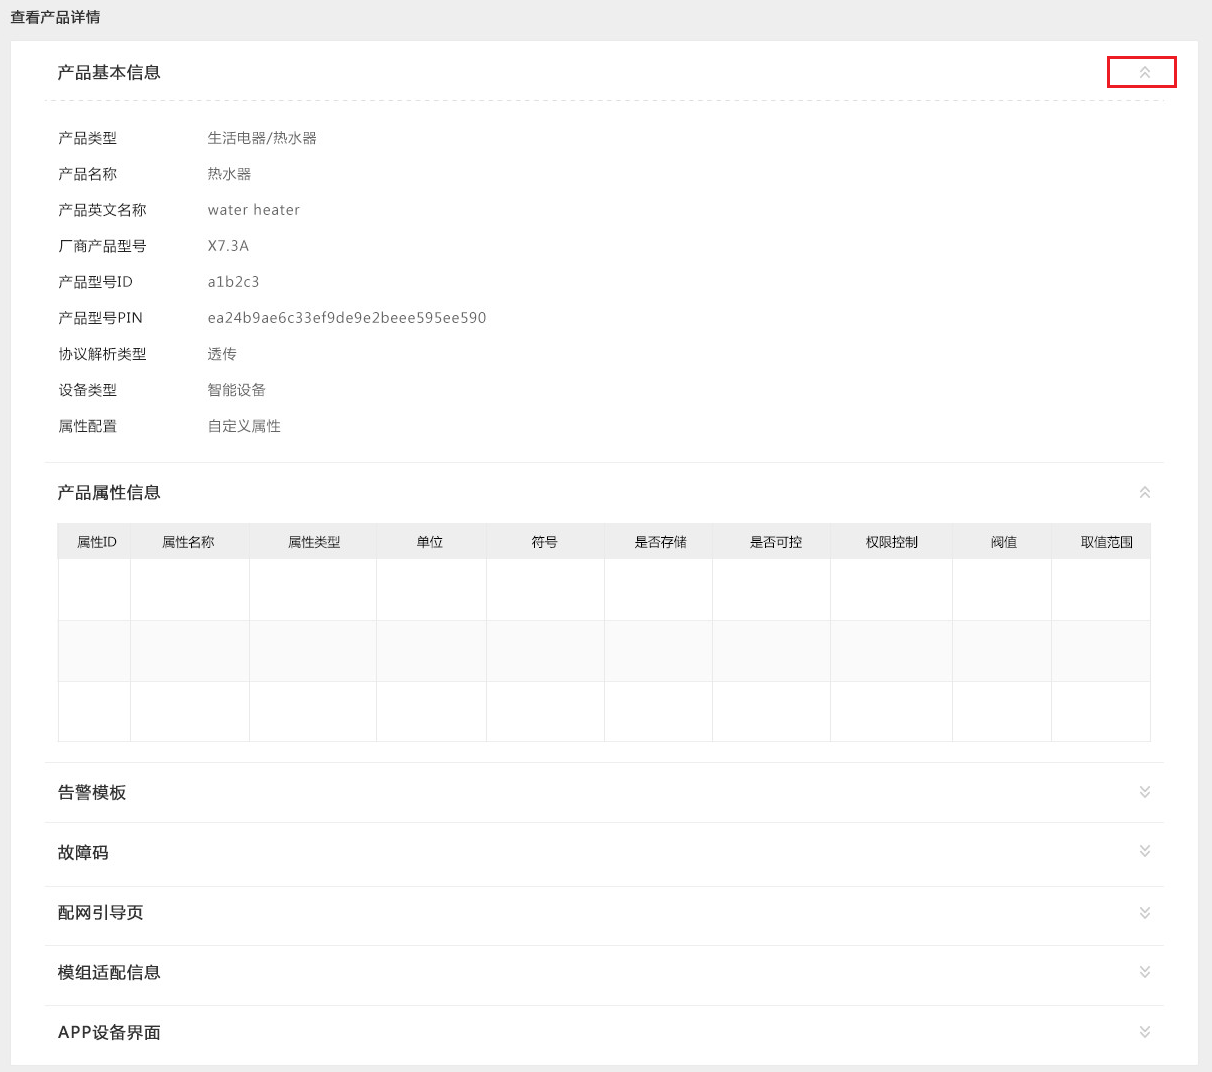The width and height of the screenshot is (1212, 1072).
Task: Click the 权限控制 column header
Action: coord(892,542)
